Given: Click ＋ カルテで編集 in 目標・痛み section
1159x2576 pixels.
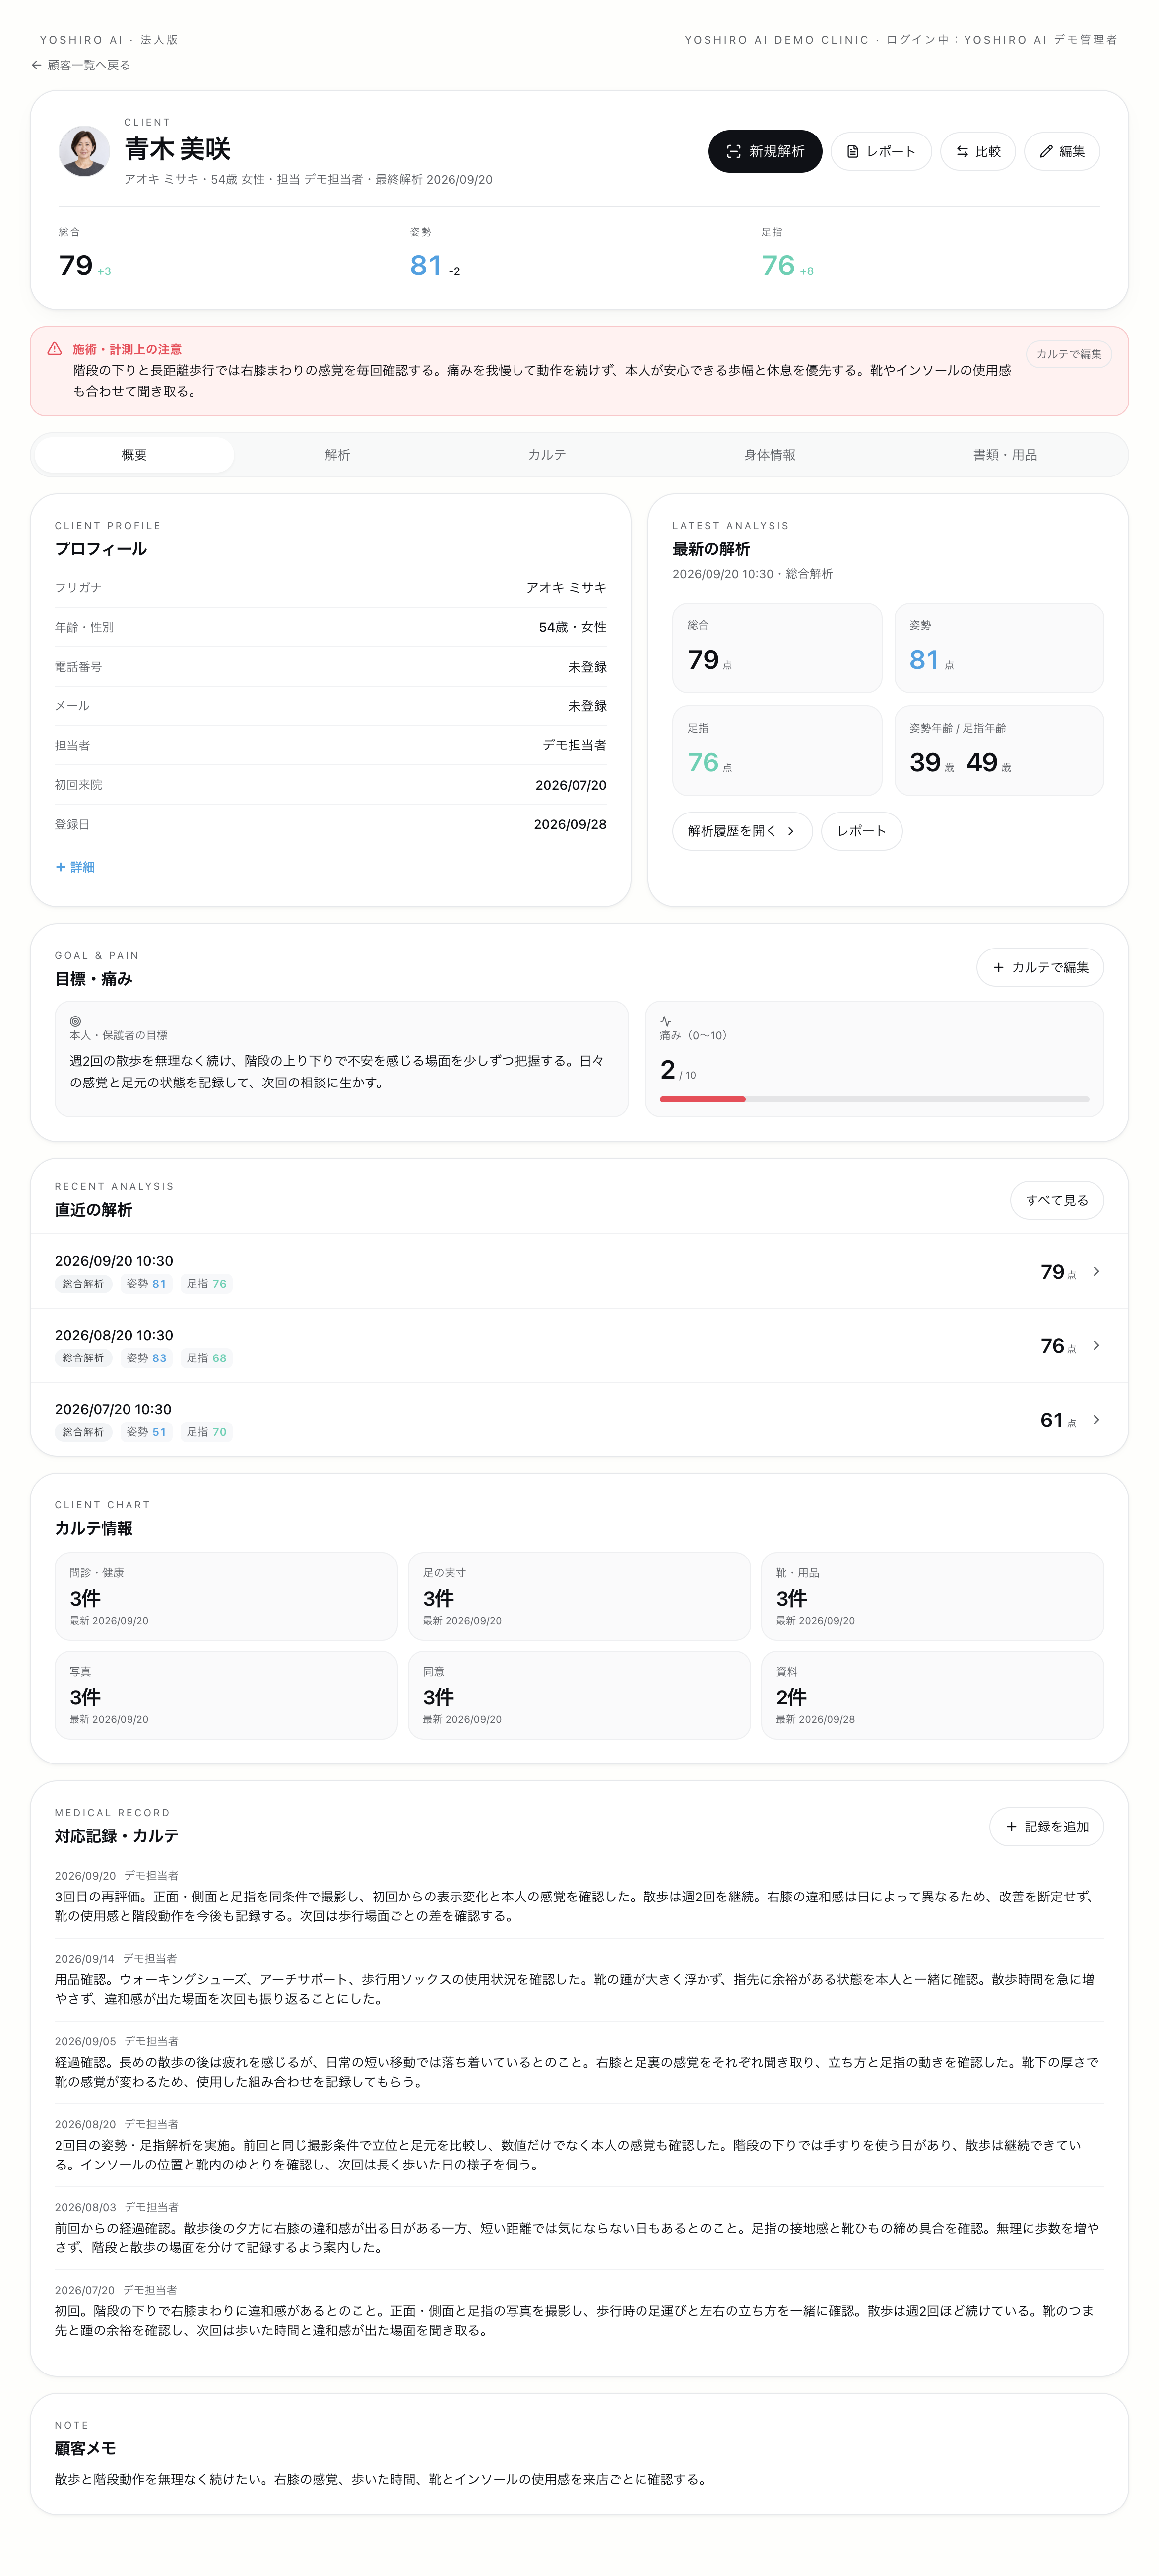Looking at the screenshot, I should point(1040,967).
